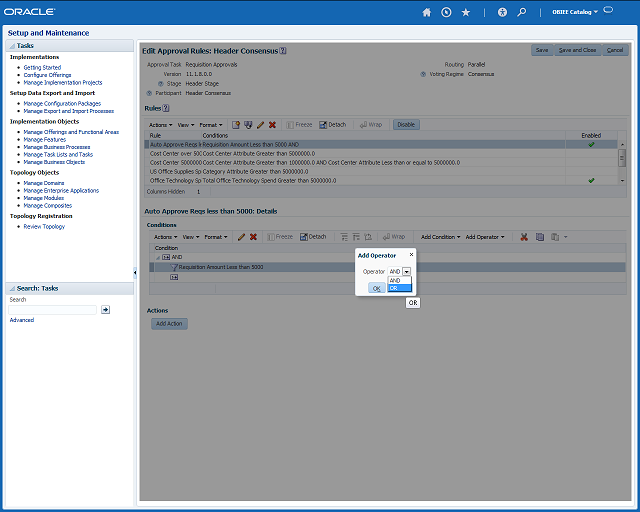Open the Paste options arrow in Conditions toolbar
The image size is (640, 512).
[566, 237]
